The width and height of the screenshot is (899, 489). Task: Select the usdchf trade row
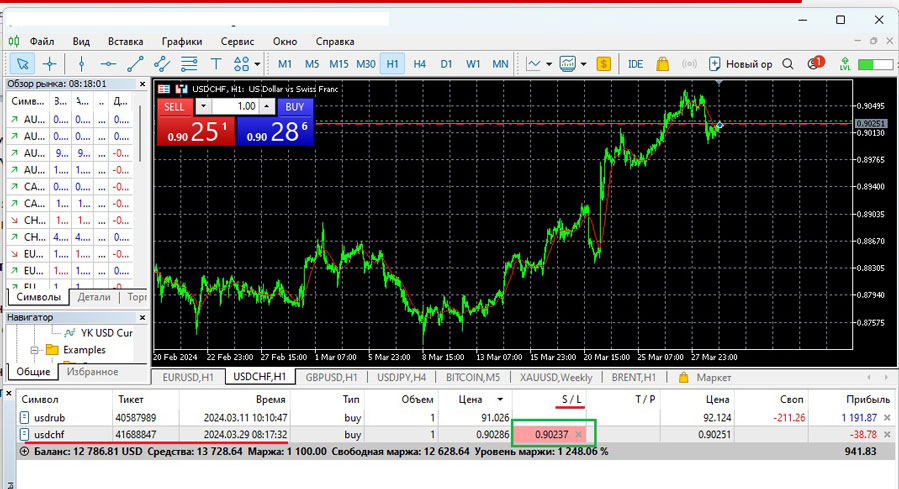click(x=456, y=435)
